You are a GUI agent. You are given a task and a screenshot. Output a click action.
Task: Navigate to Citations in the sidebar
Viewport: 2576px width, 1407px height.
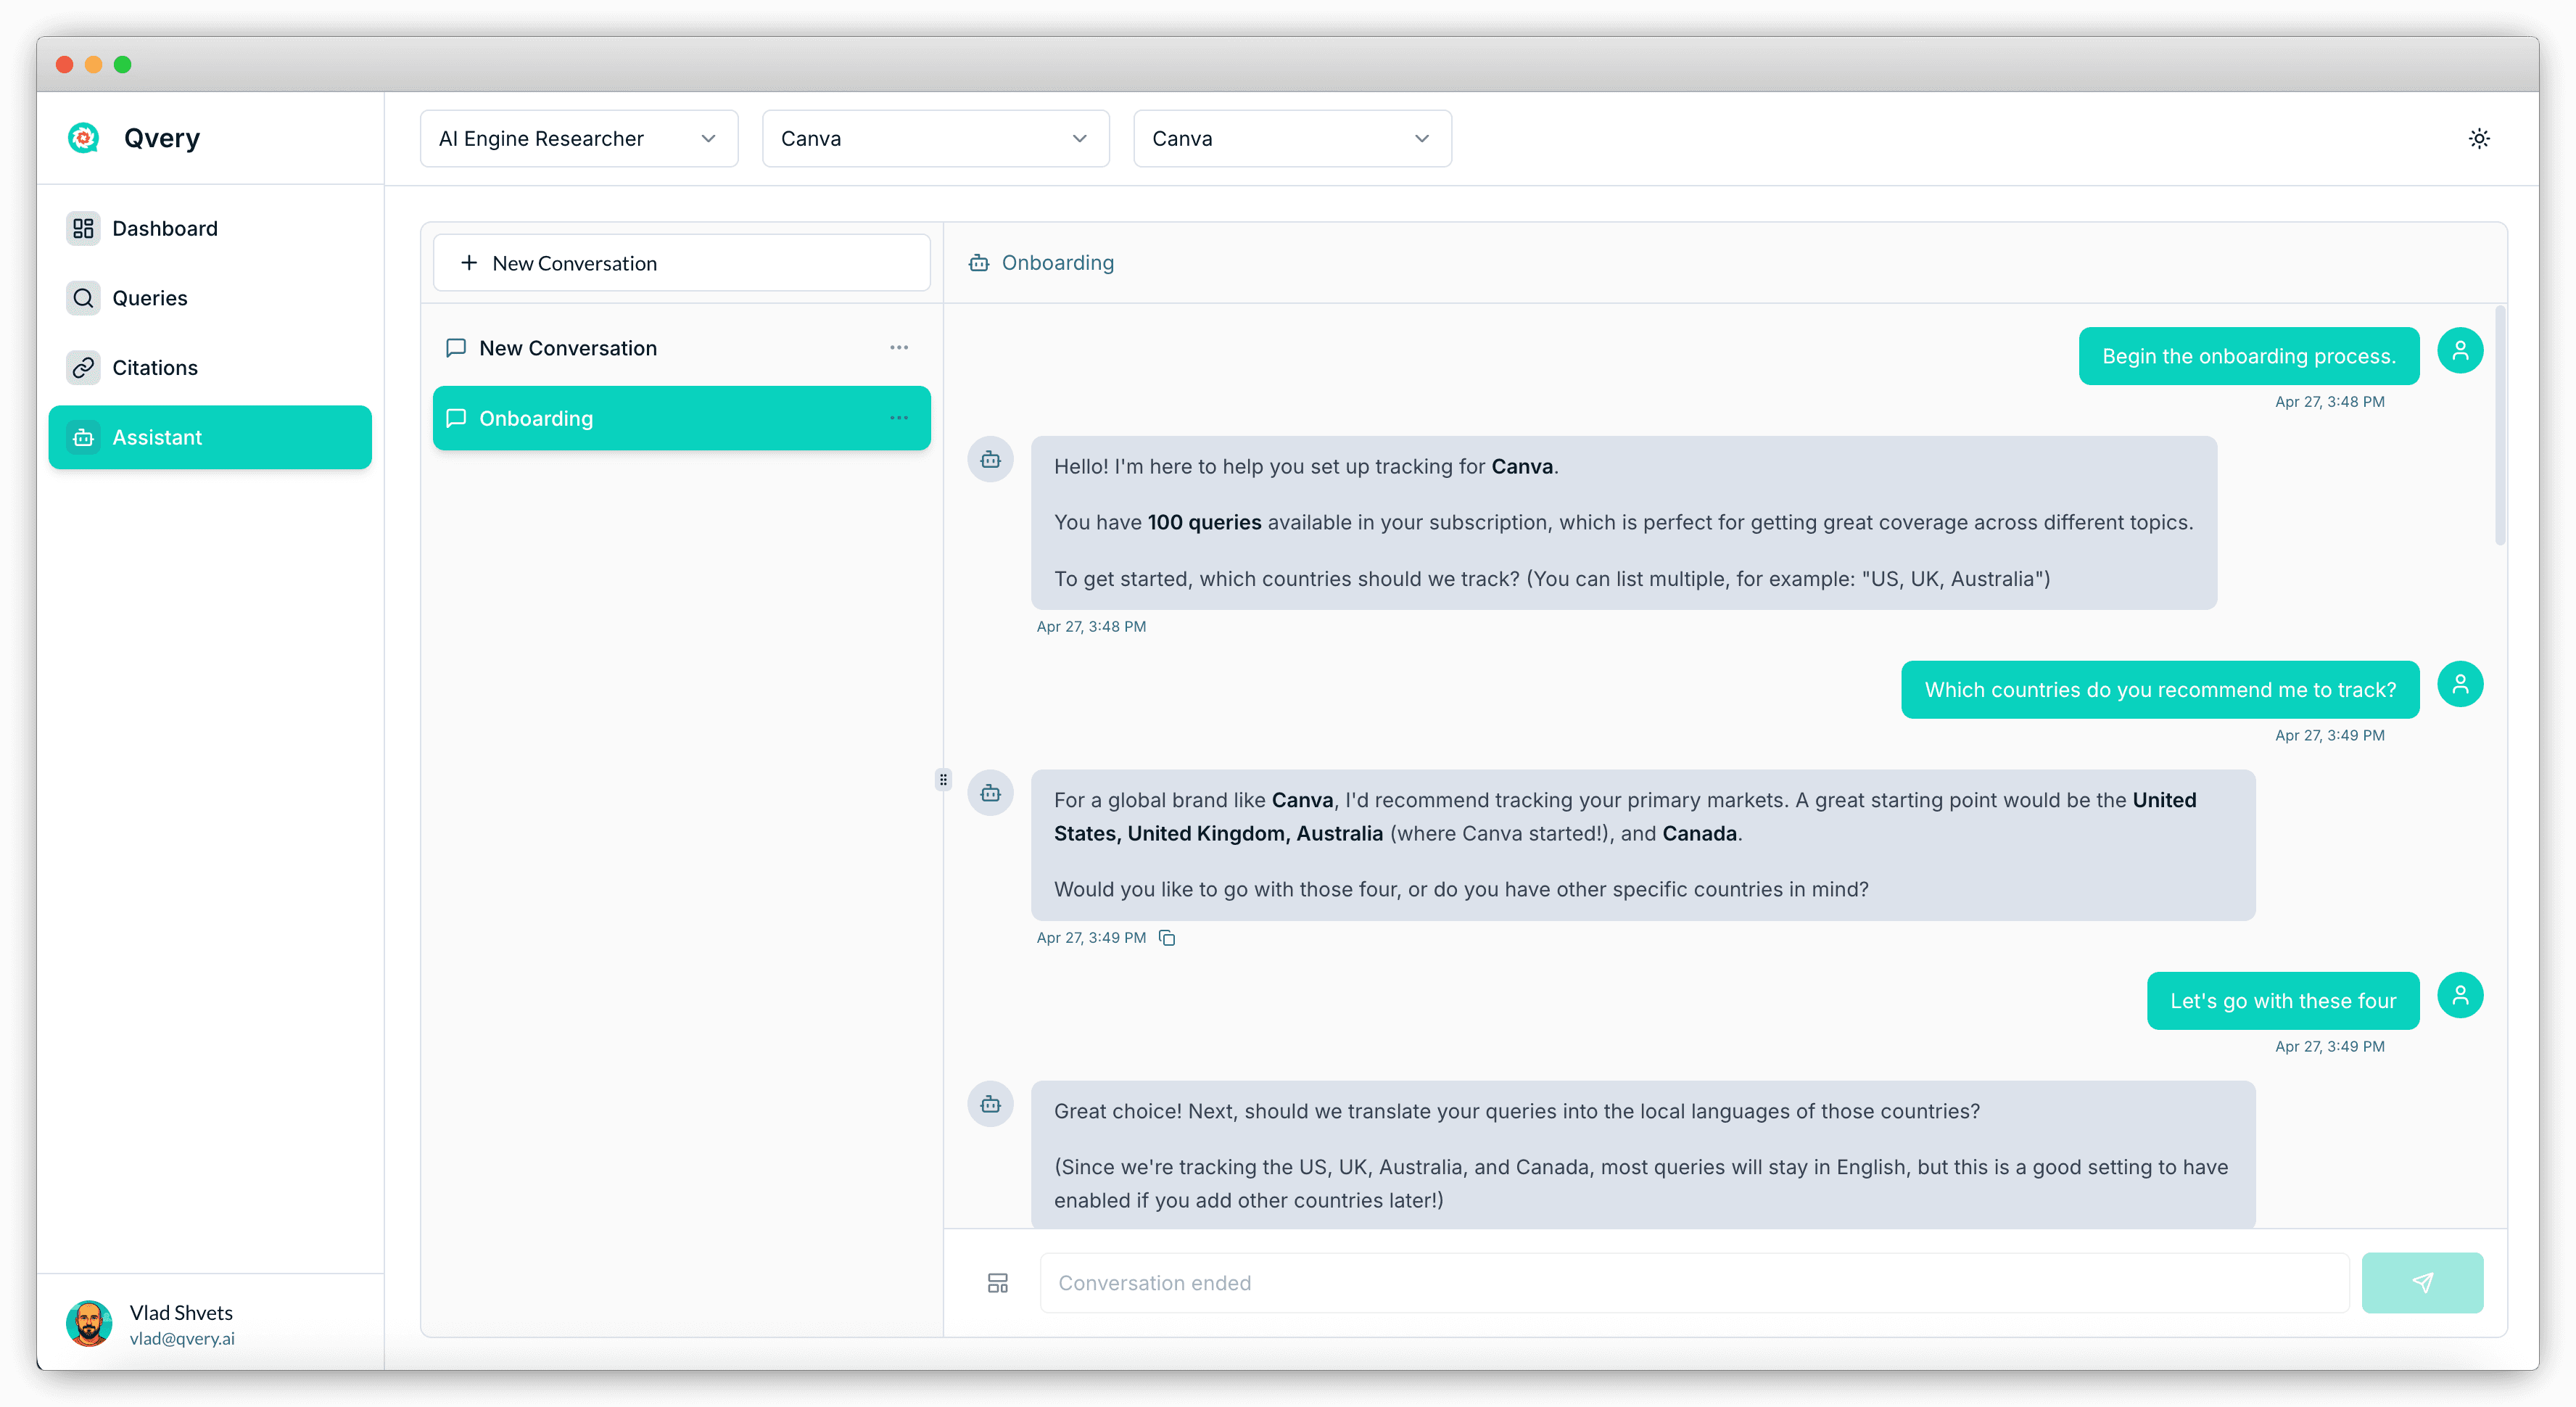tap(154, 368)
